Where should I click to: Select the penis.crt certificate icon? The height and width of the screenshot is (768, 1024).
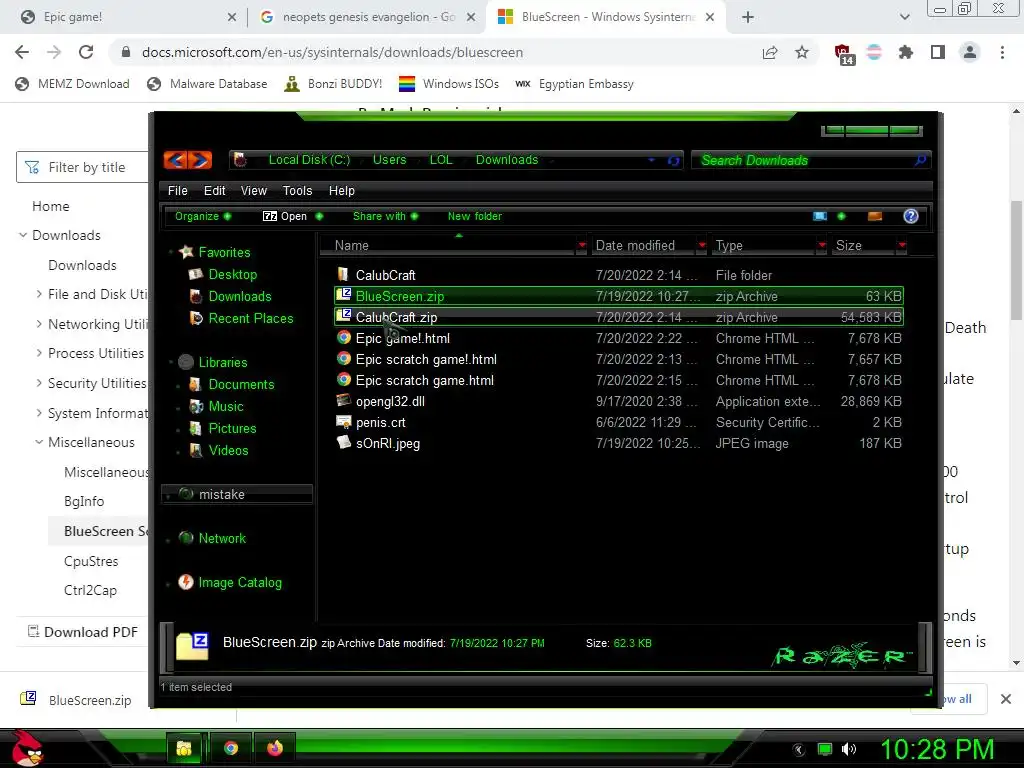point(344,422)
